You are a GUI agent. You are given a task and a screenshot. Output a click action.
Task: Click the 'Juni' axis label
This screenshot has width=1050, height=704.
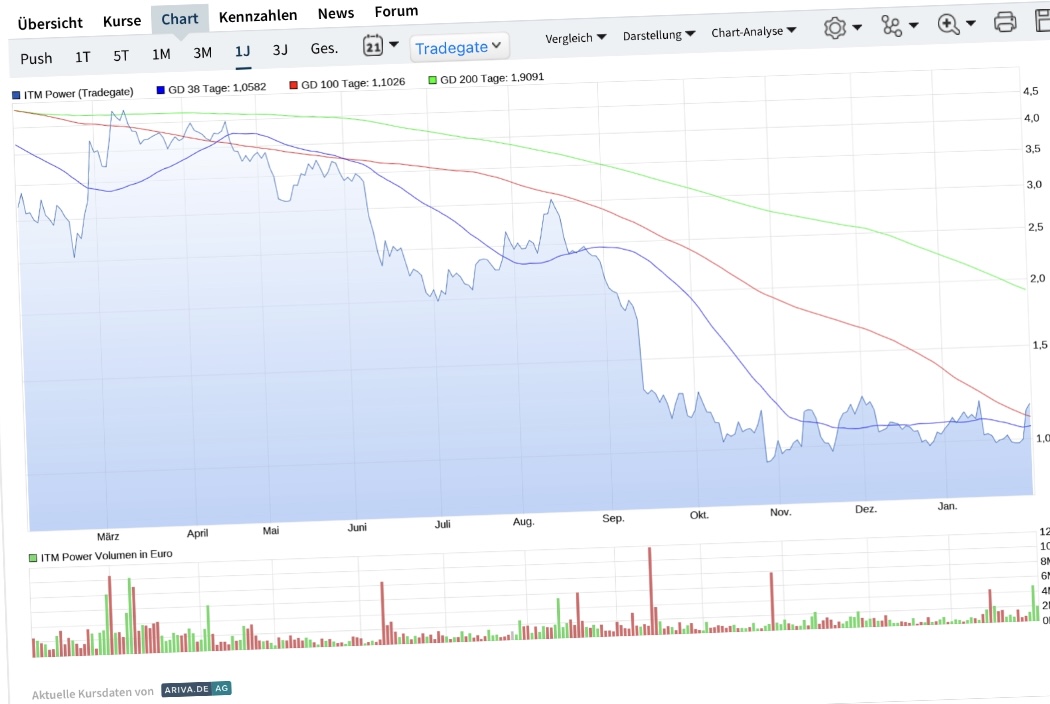[x=357, y=527]
